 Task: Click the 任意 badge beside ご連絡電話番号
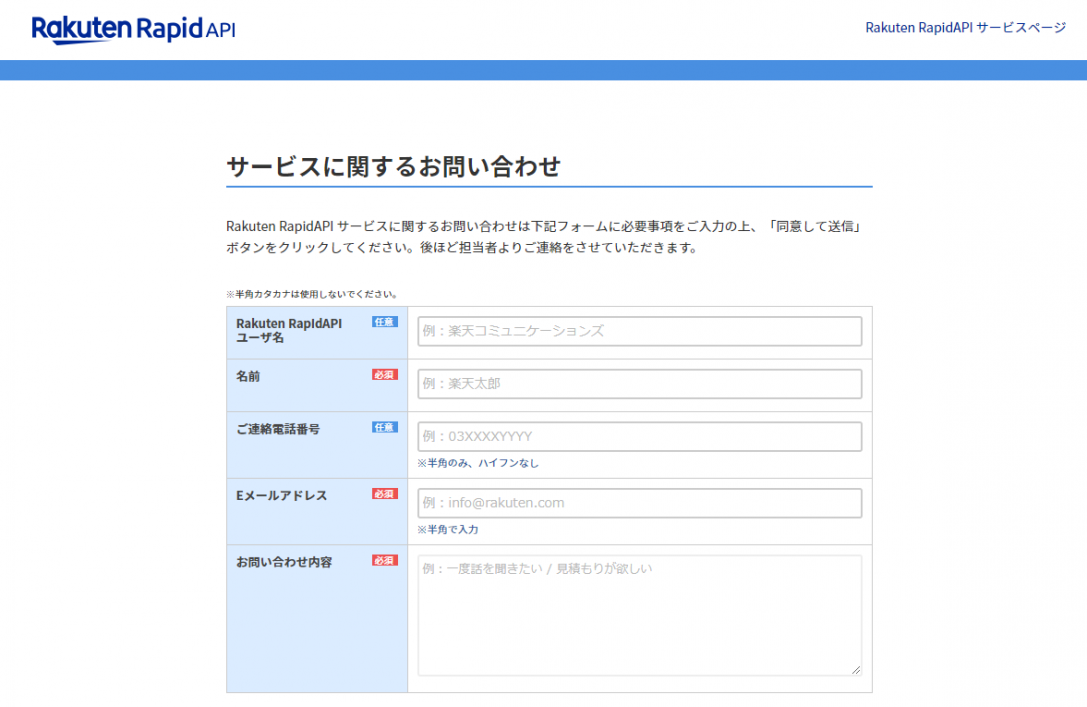(385, 428)
